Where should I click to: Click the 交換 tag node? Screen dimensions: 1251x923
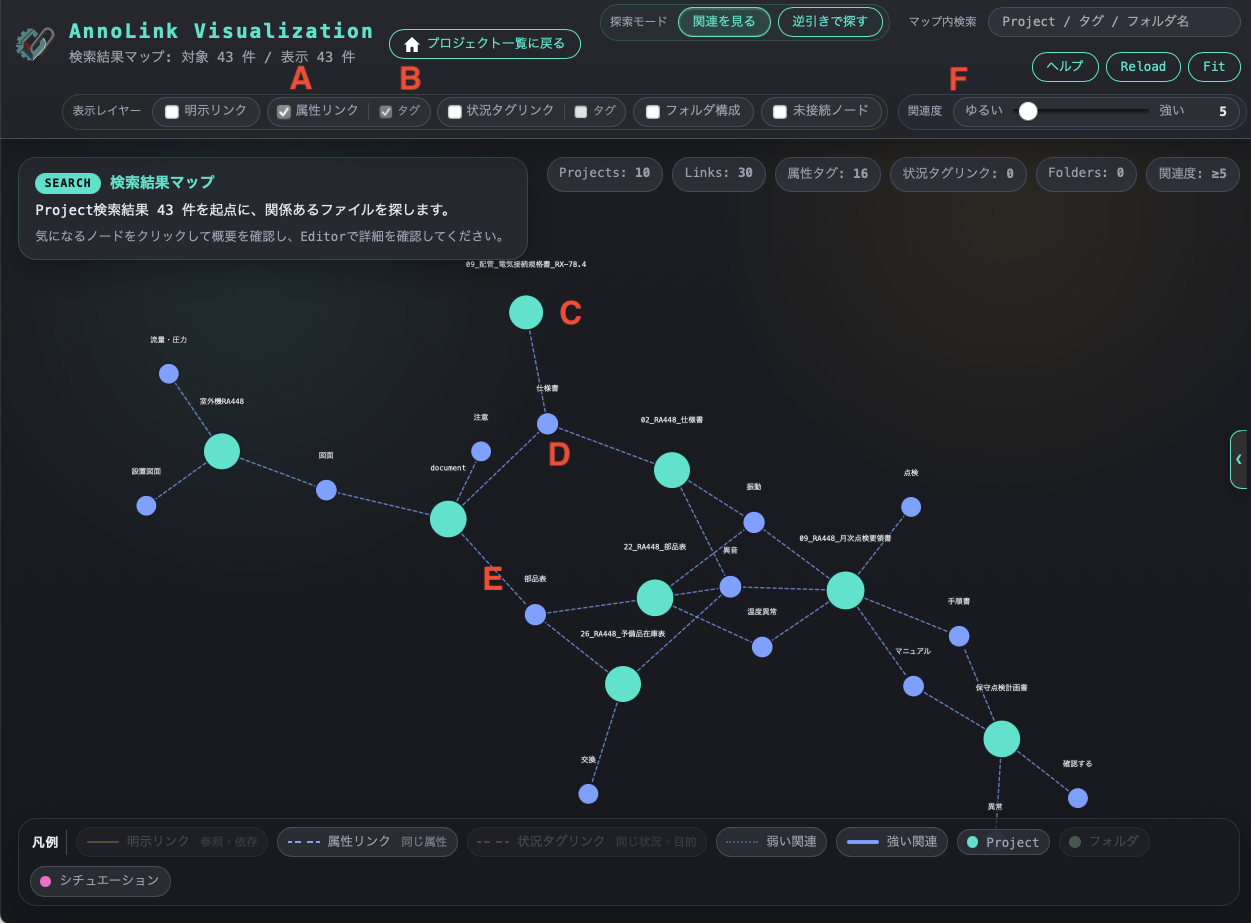pyautogui.click(x=588, y=794)
